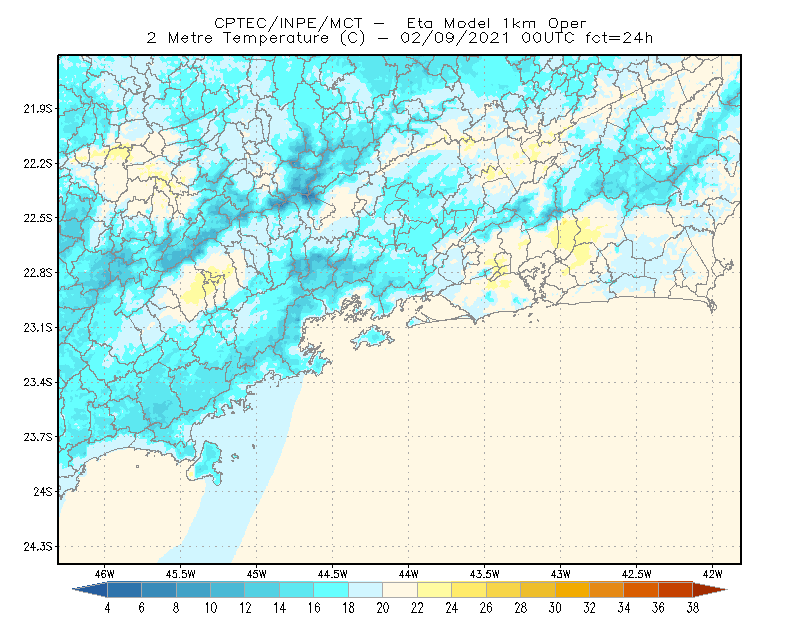Screen dimensions: 800x618
Task: Select the 21.9S latitude axis label
Action: [38, 109]
